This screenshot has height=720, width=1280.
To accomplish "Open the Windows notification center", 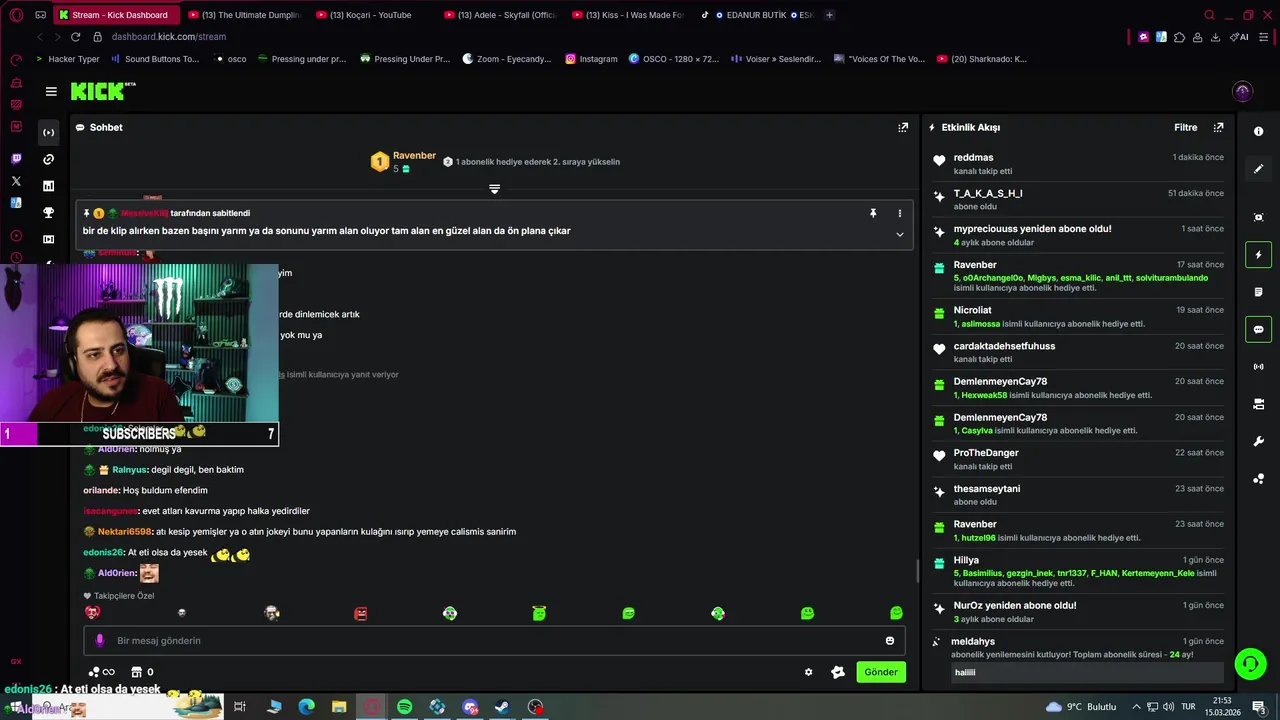I will [1259, 707].
